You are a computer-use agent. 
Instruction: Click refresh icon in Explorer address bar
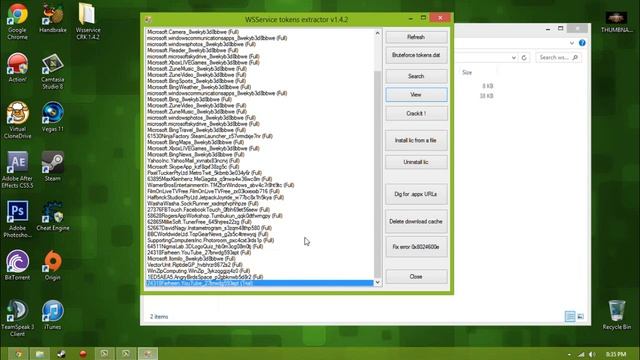click(x=524, y=58)
